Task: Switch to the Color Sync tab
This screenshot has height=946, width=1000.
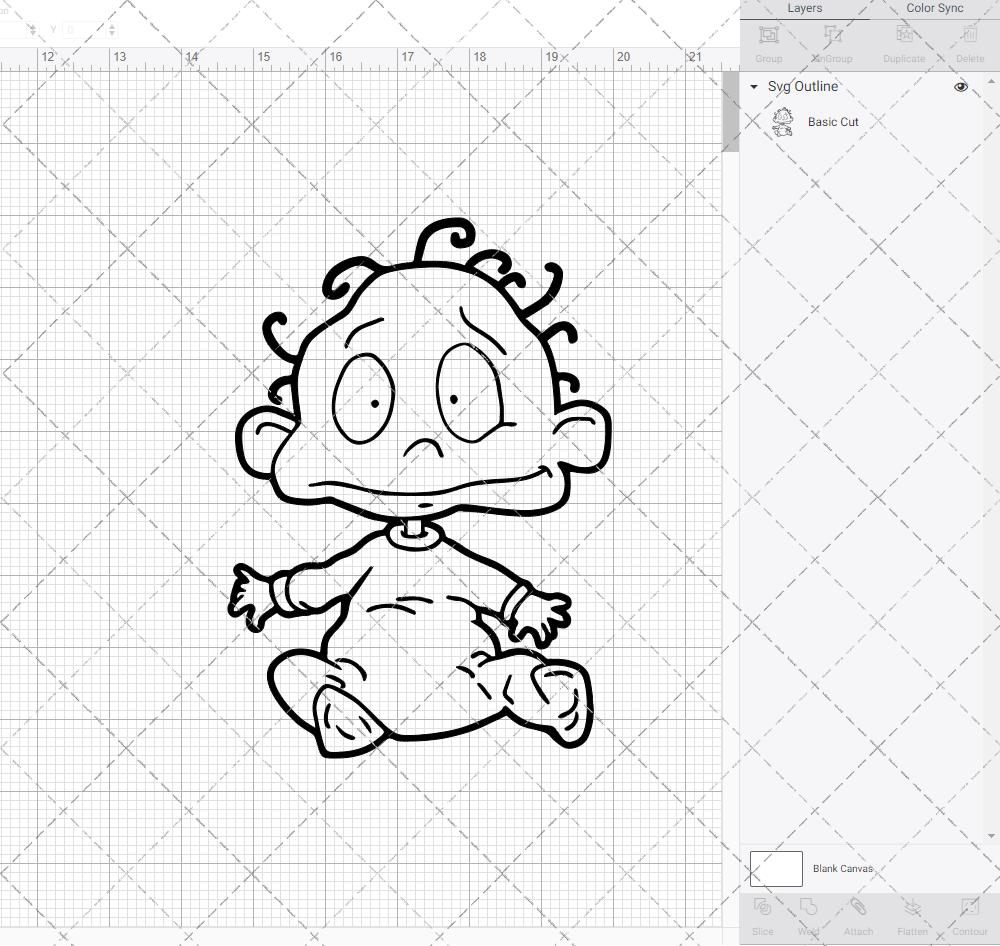Action: pos(934,8)
